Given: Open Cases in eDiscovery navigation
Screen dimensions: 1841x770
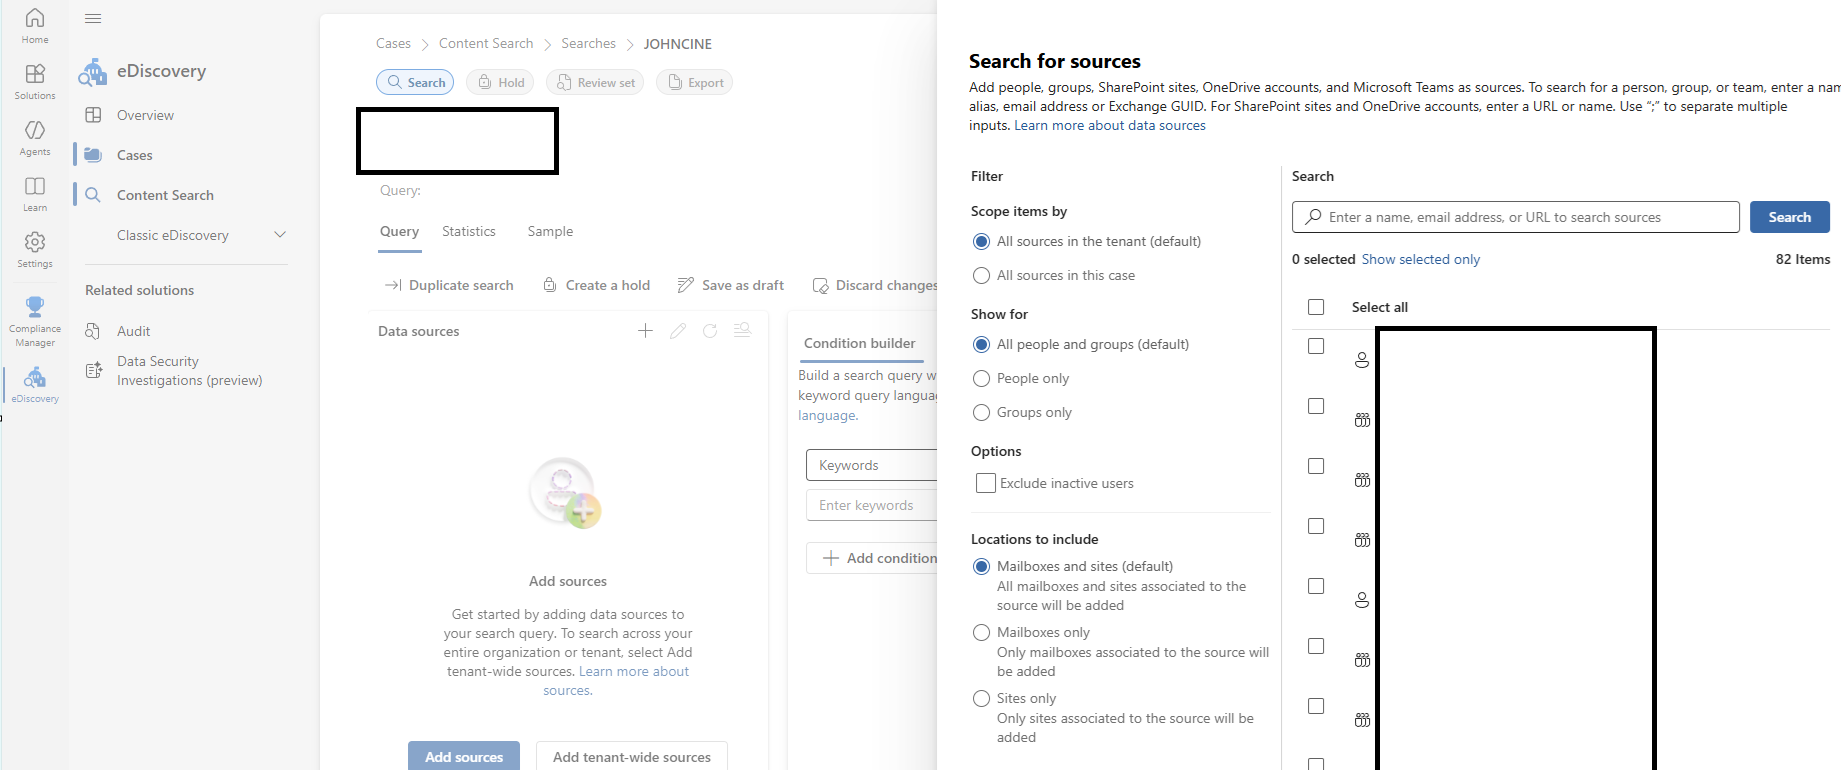Looking at the screenshot, I should (x=134, y=155).
